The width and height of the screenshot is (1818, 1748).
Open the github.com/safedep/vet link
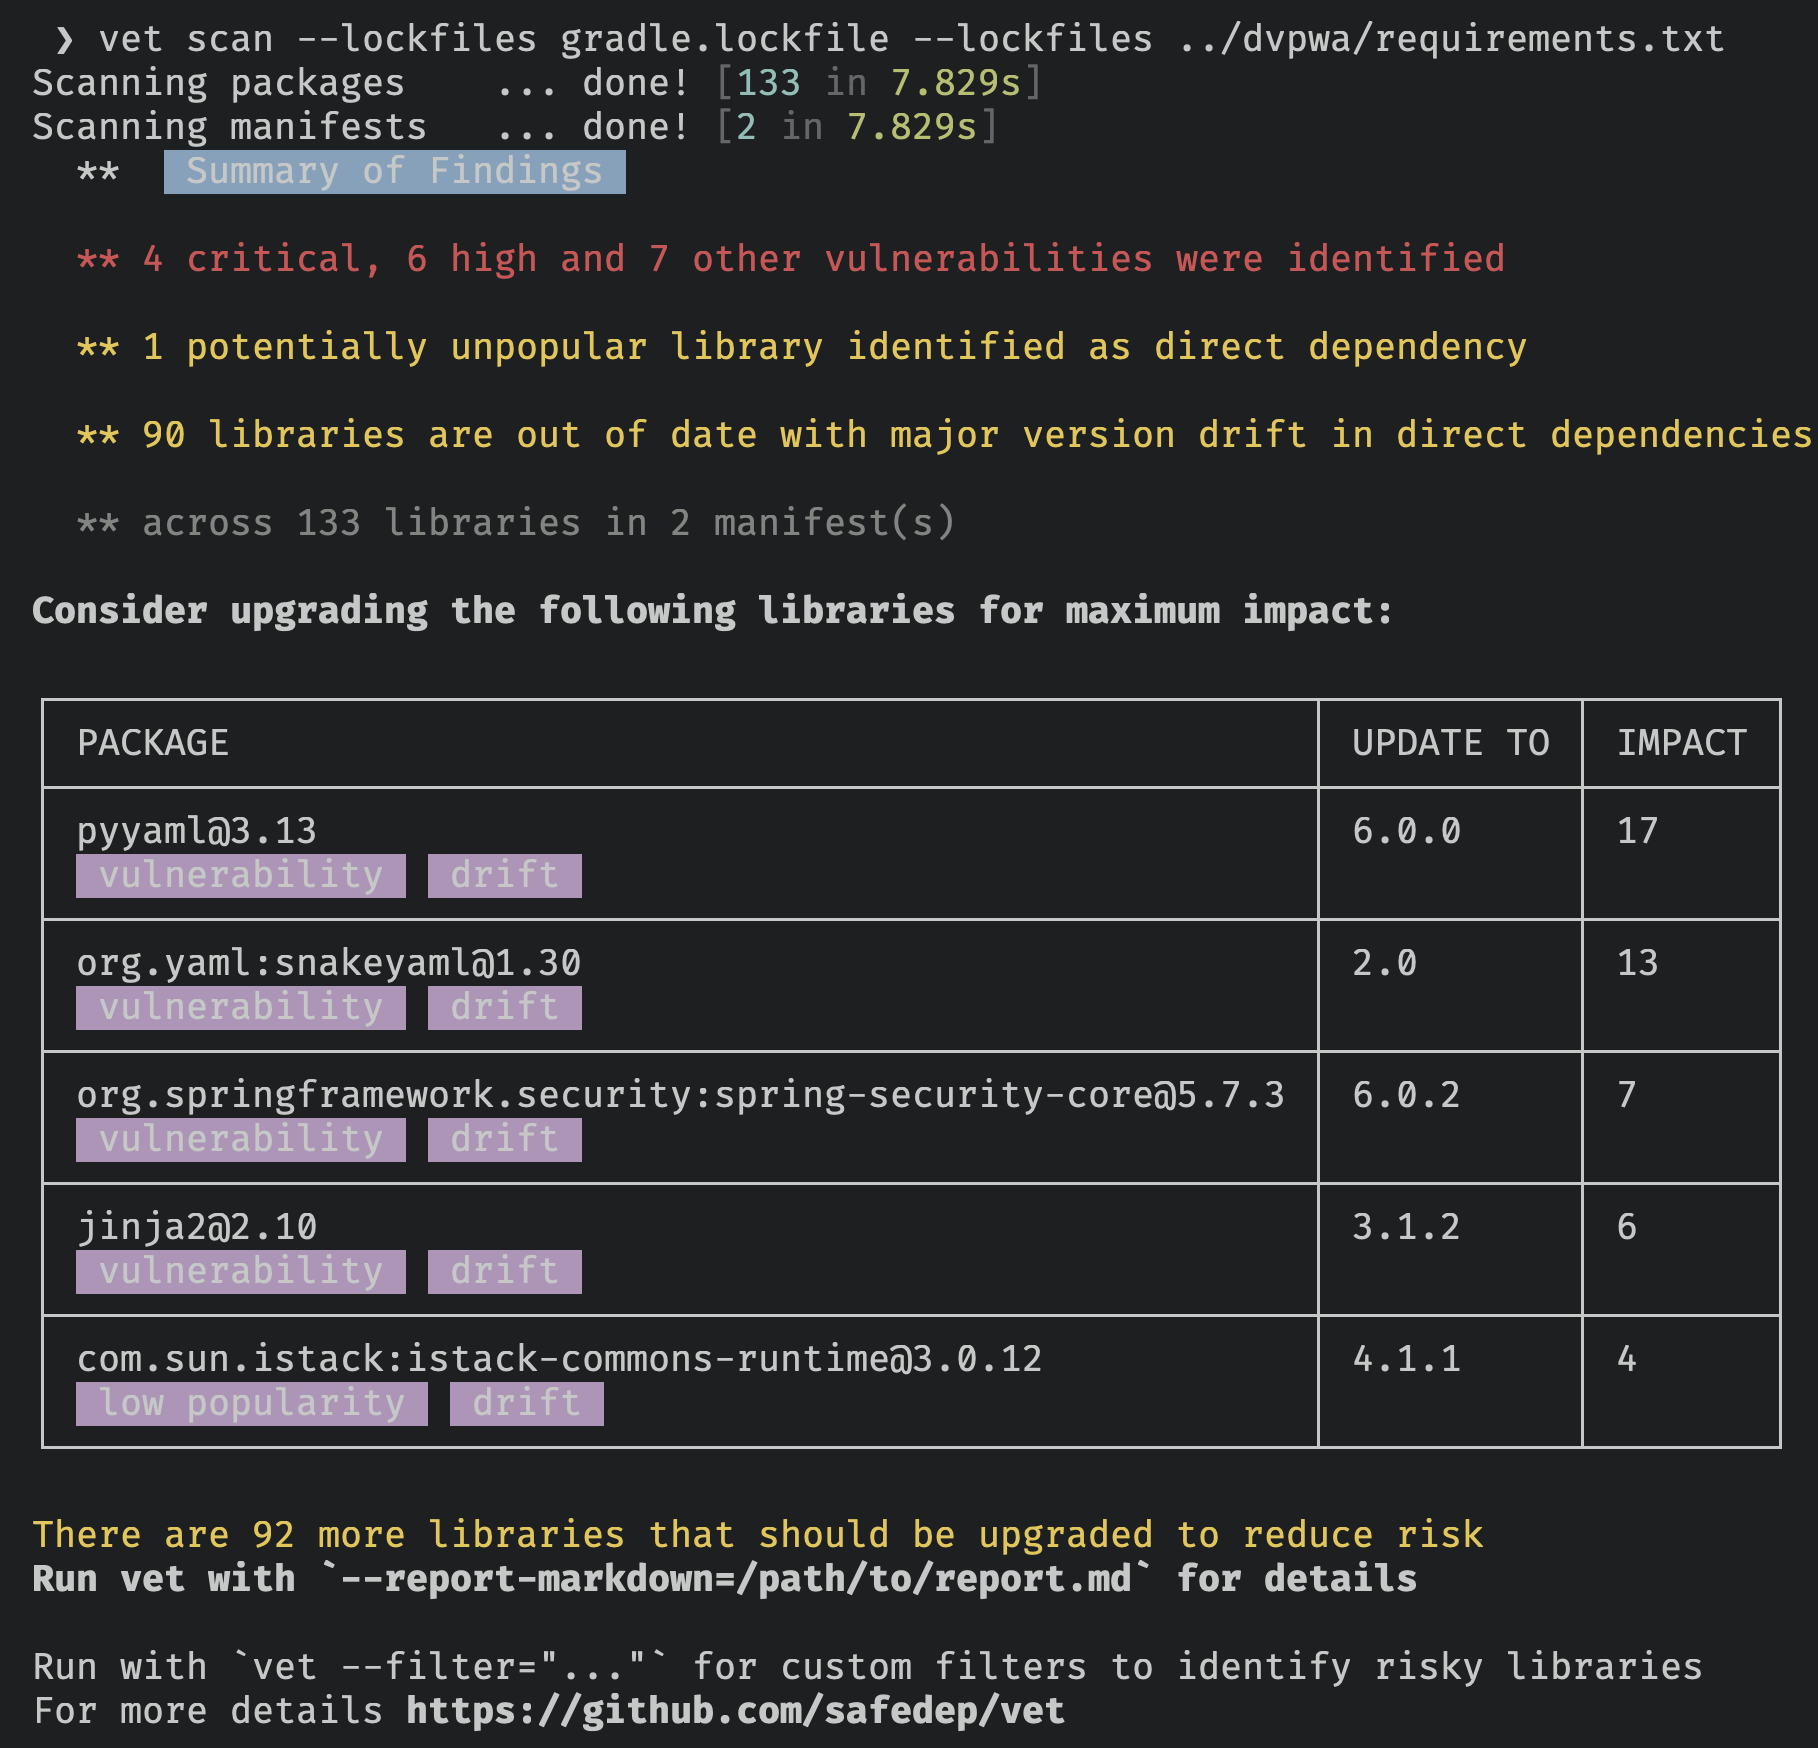click(735, 1710)
